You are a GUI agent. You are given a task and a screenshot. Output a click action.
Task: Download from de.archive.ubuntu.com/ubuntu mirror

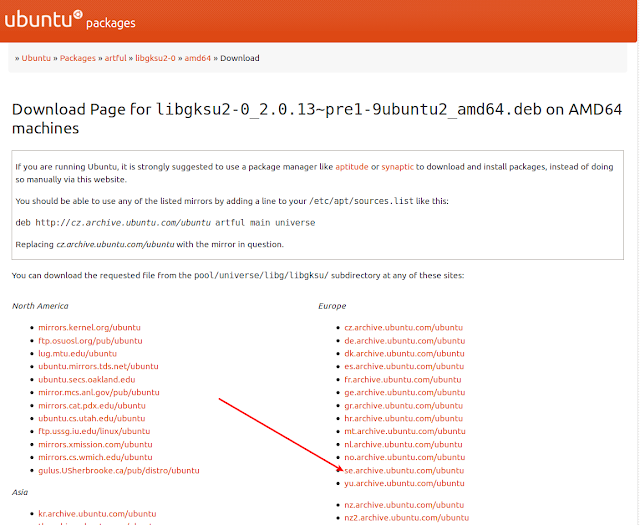coord(405,340)
